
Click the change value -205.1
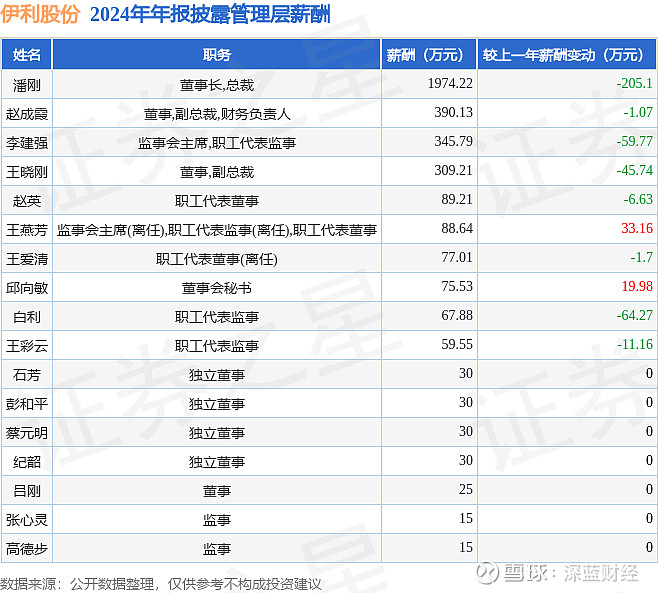click(x=634, y=84)
